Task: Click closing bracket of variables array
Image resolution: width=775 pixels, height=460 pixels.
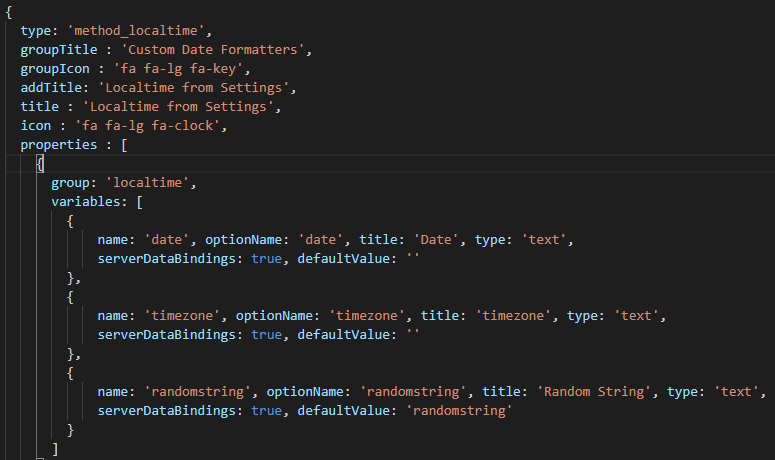Action: coord(55,449)
